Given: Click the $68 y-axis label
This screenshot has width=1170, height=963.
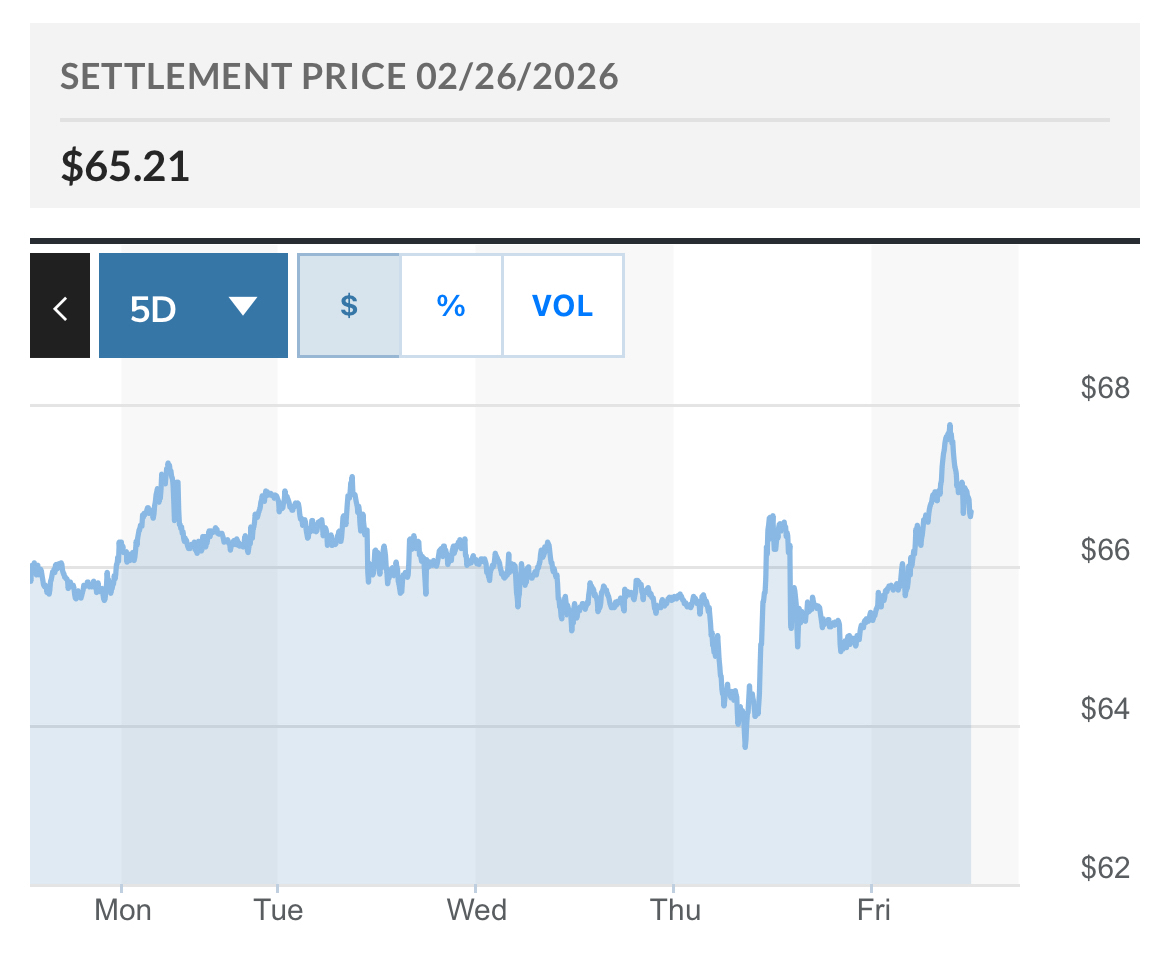Looking at the screenshot, I should pyautogui.click(x=1105, y=388).
